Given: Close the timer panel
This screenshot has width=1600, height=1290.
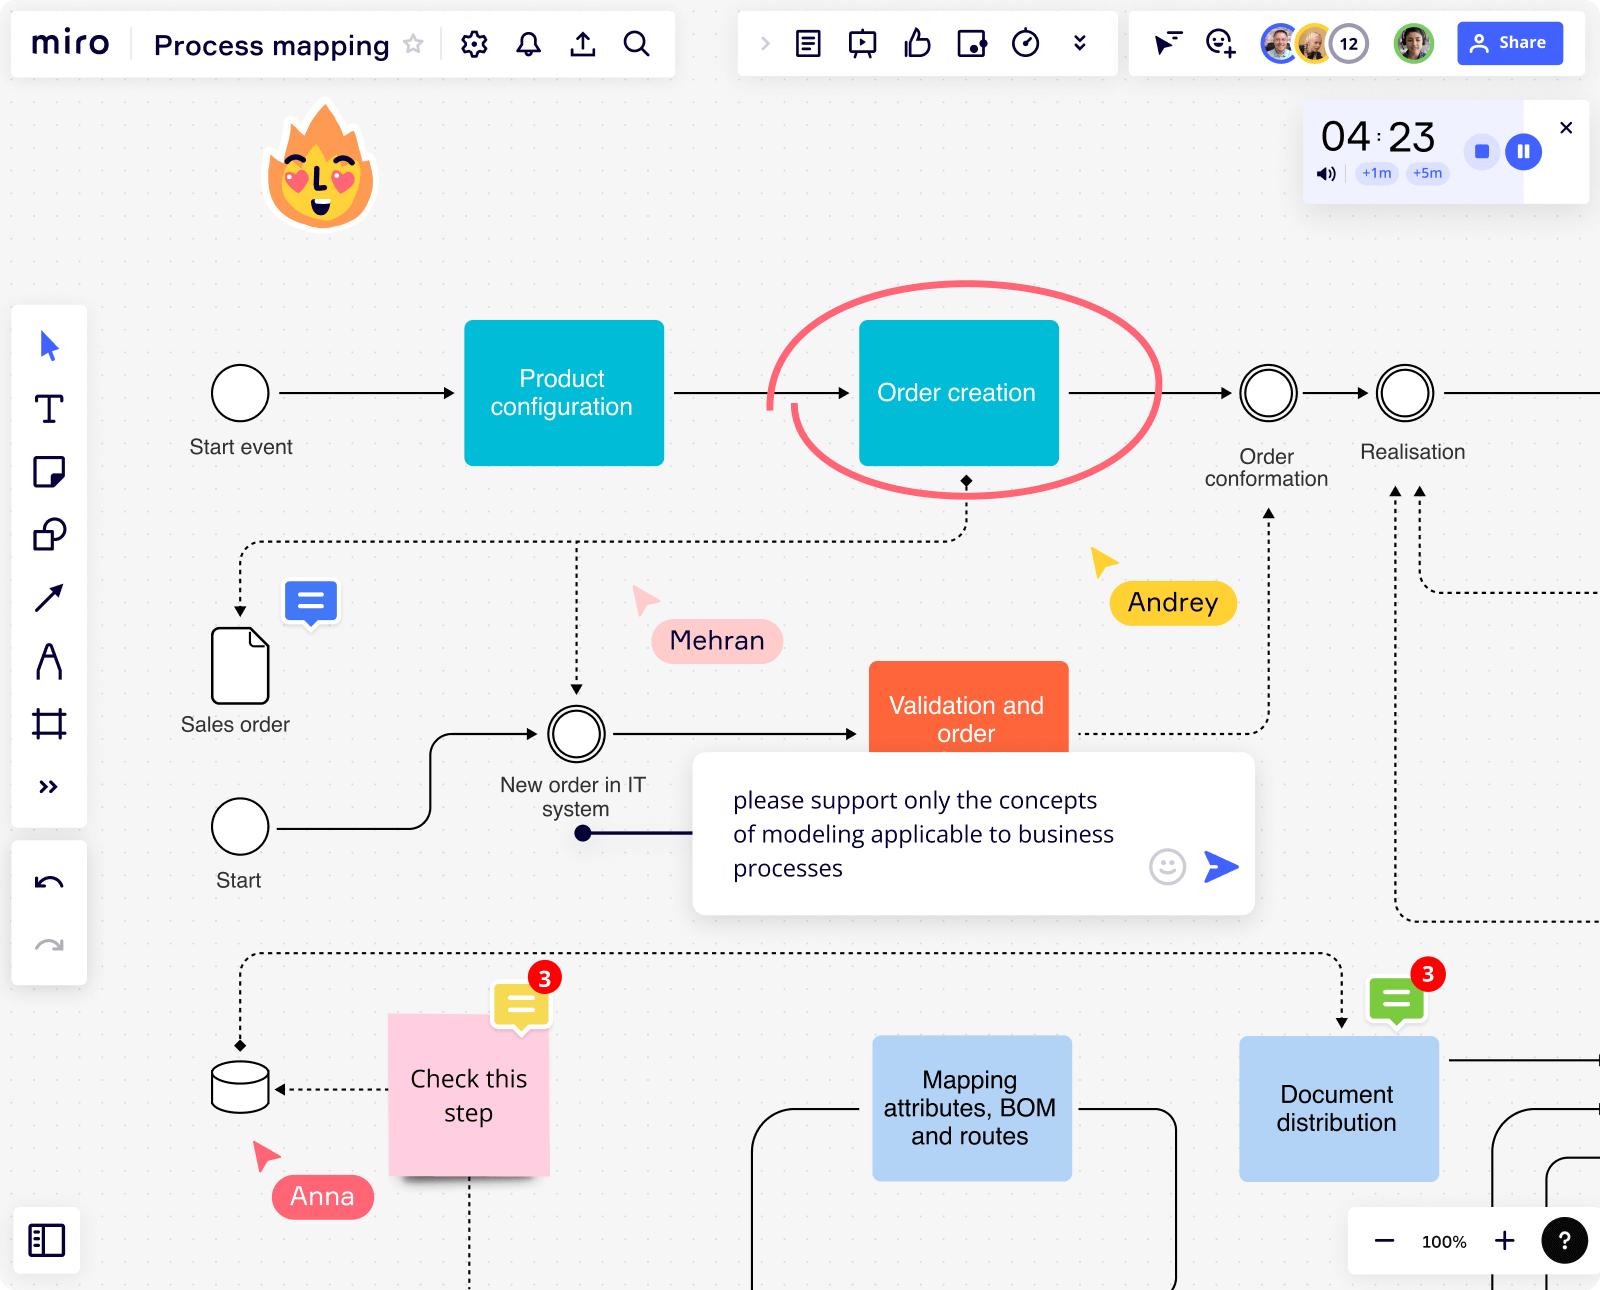Looking at the screenshot, I should (x=1566, y=128).
